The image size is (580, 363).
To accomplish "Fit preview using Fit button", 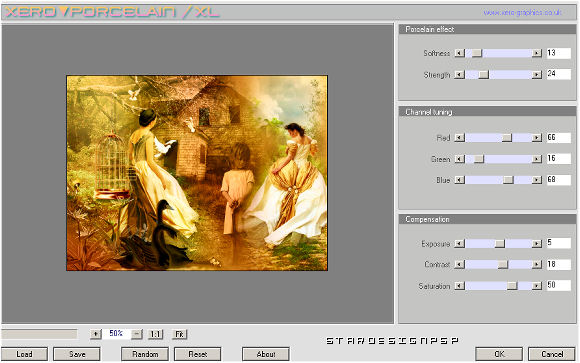I will coord(179,334).
